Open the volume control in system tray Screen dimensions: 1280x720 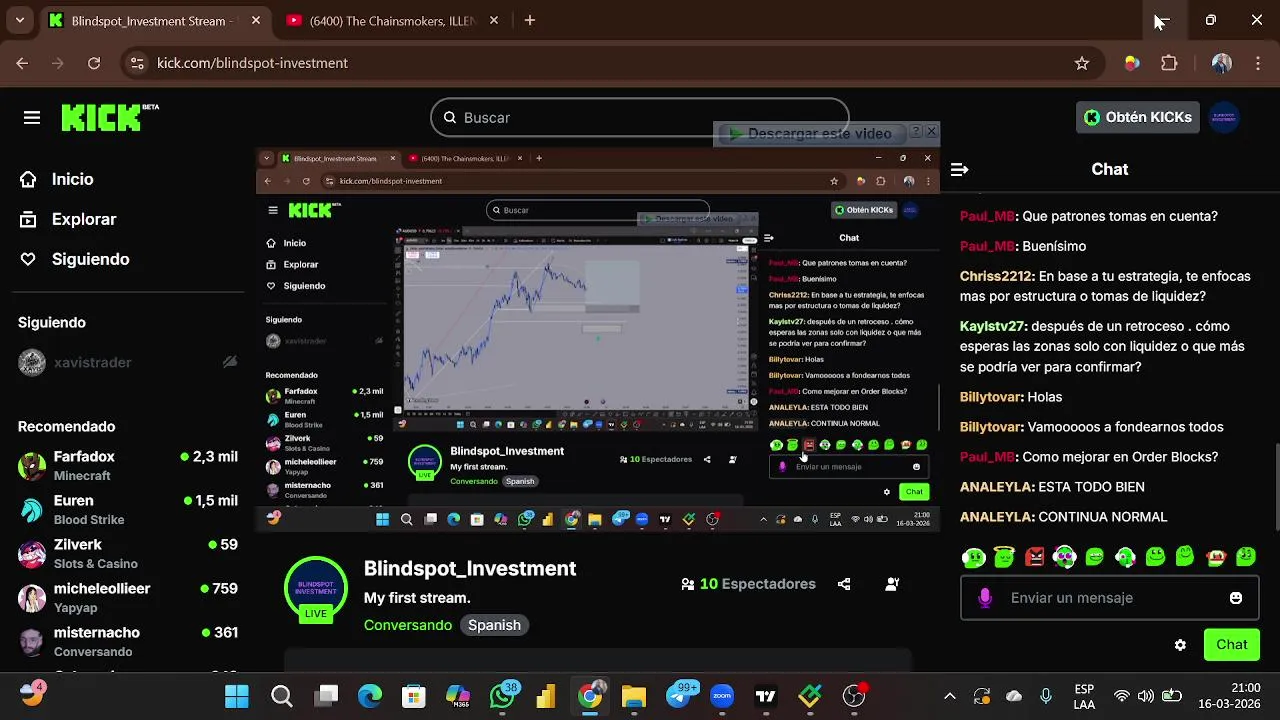(1146, 696)
